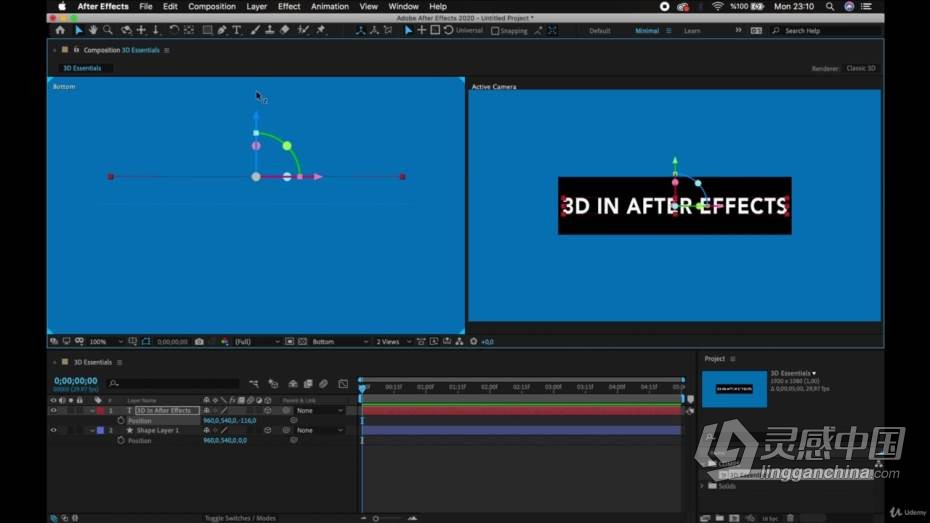This screenshot has height=523, width=930.
Task: Select the Zoom tool magnifier
Action: (107, 30)
